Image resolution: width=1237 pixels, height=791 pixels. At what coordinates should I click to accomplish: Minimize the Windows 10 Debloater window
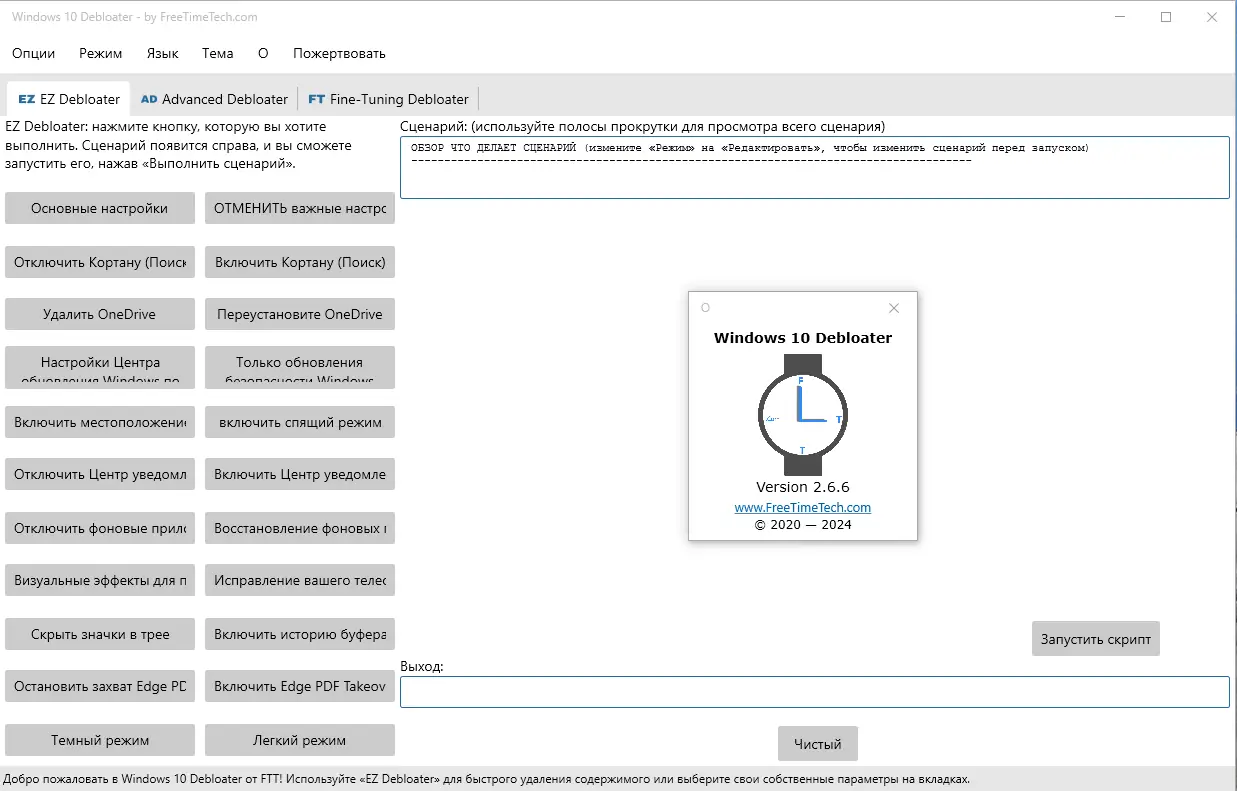click(1119, 17)
